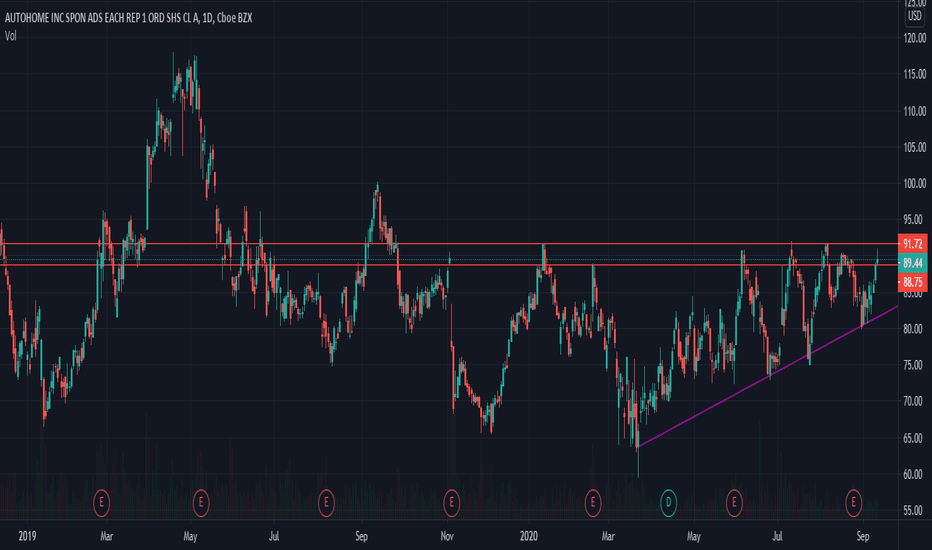Viewport: 932px width, 550px height.
Task: Click the earnings marker below March 2019
Action: click(102, 503)
